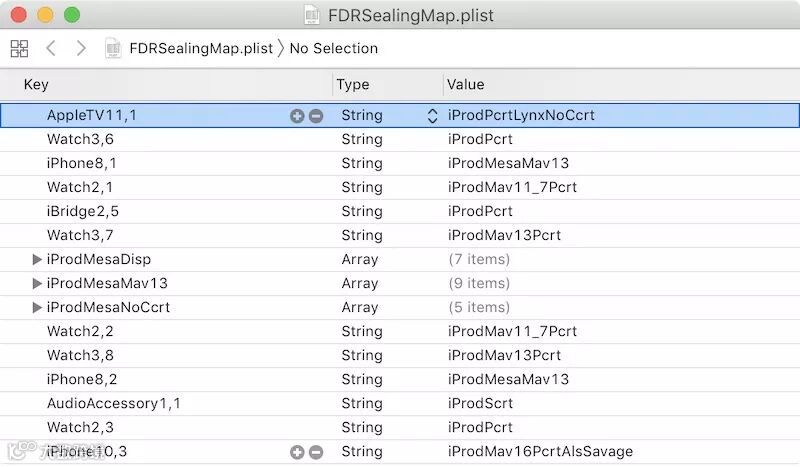
Task: Click iProdMav13Pcrt value for Watch3,7
Action: coord(504,235)
